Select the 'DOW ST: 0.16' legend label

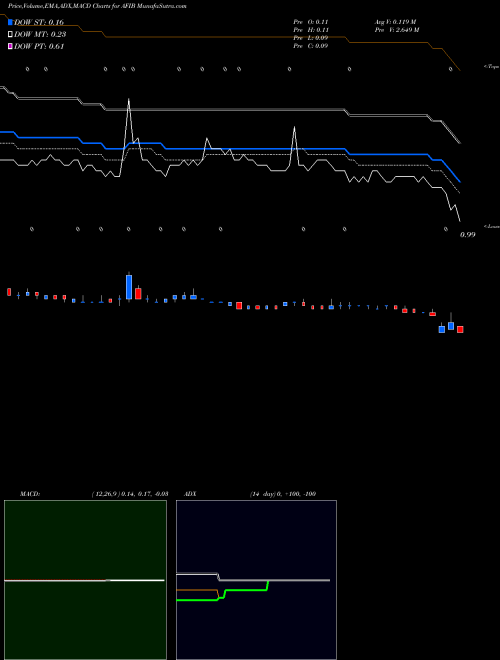tap(39, 22)
